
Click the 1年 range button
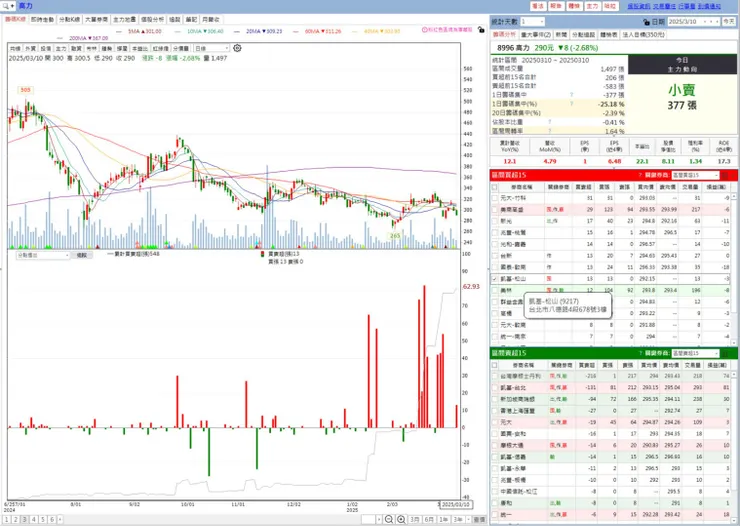443,519
